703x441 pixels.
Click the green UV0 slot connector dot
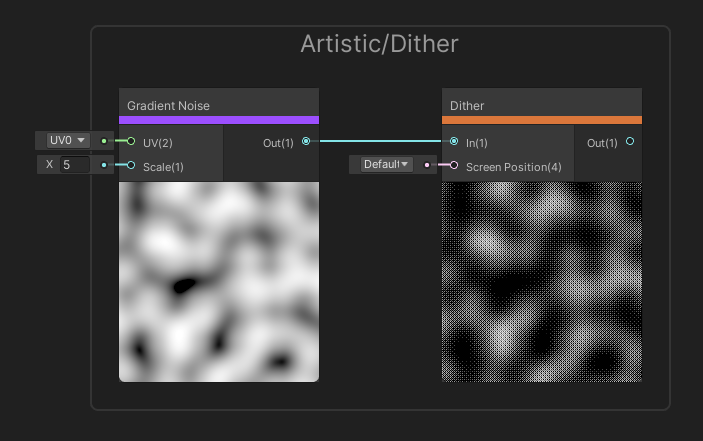coord(104,141)
